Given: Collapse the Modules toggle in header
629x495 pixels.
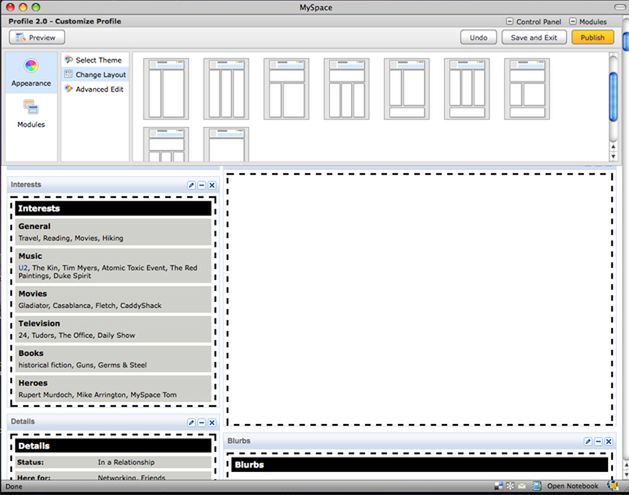Looking at the screenshot, I should point(573,21).
